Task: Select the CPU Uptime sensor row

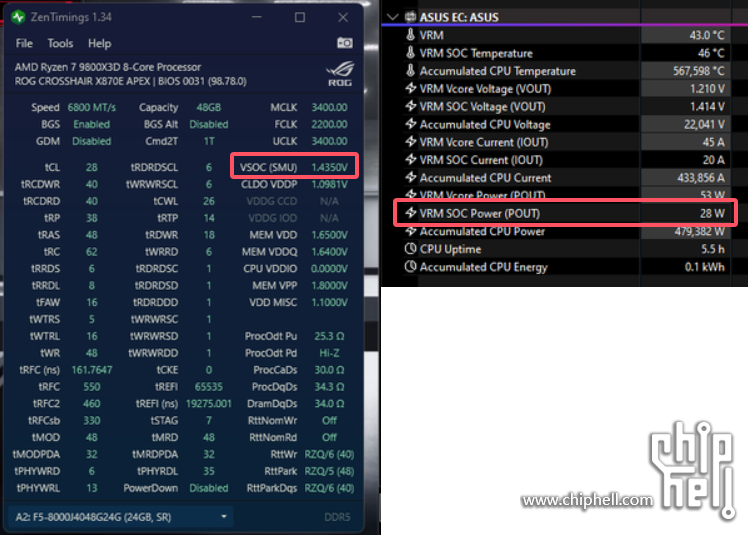Action: click(x=565, y=249)
